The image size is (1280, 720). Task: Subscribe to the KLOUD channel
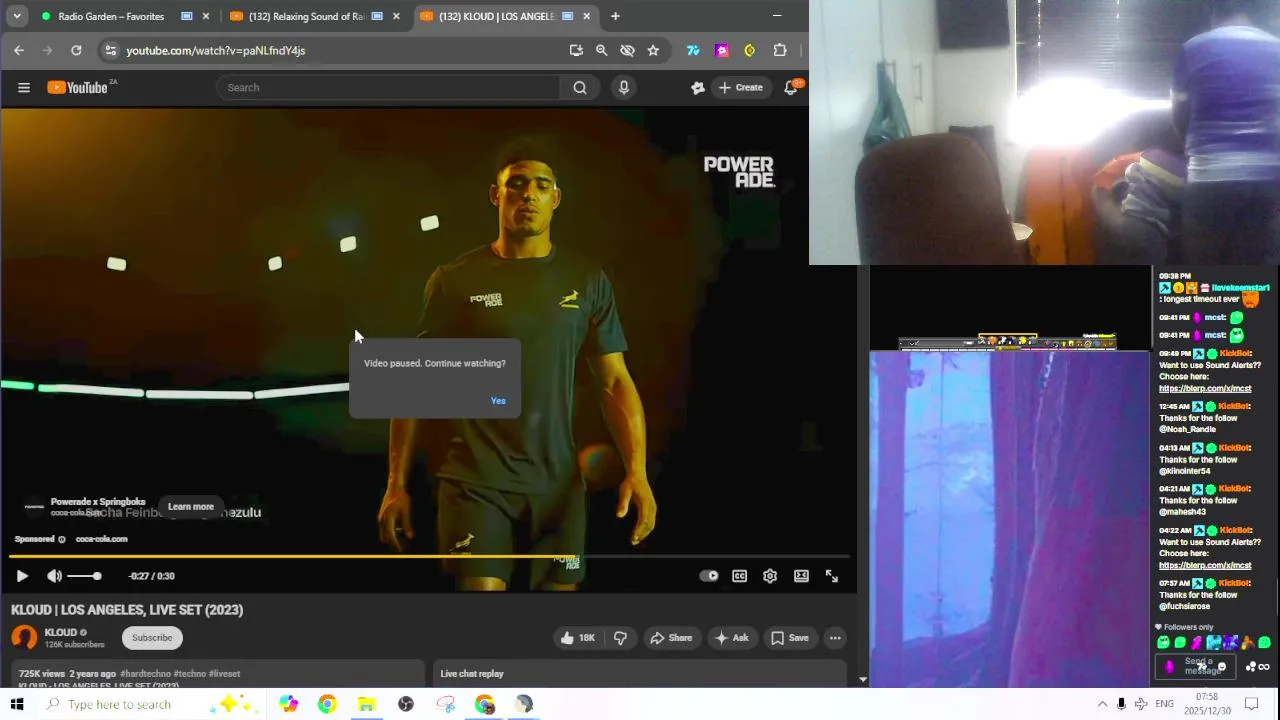[152, 638]
